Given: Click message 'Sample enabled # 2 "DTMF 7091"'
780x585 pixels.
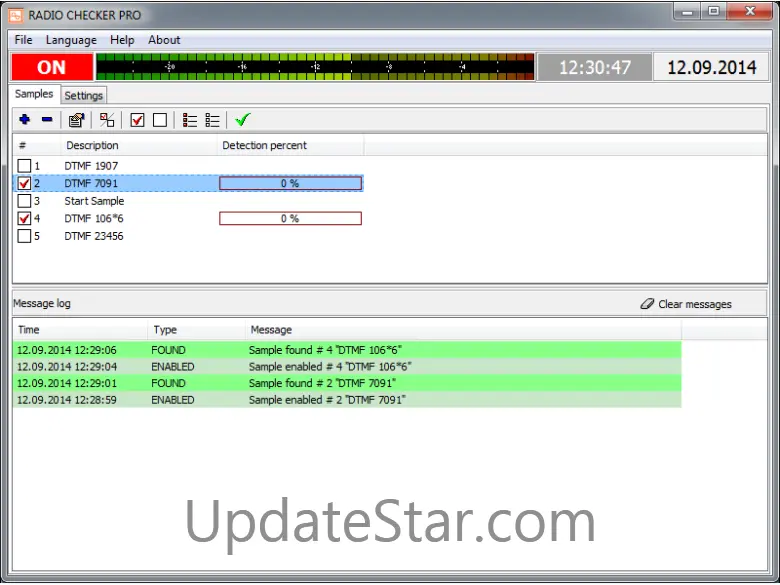Looking at the screenshot, I should [x=327, y=400].
